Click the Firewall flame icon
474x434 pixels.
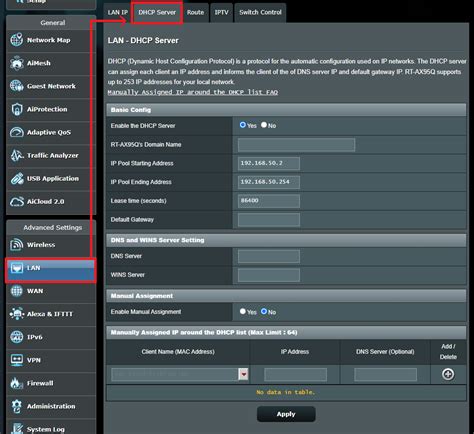[17, 383]
